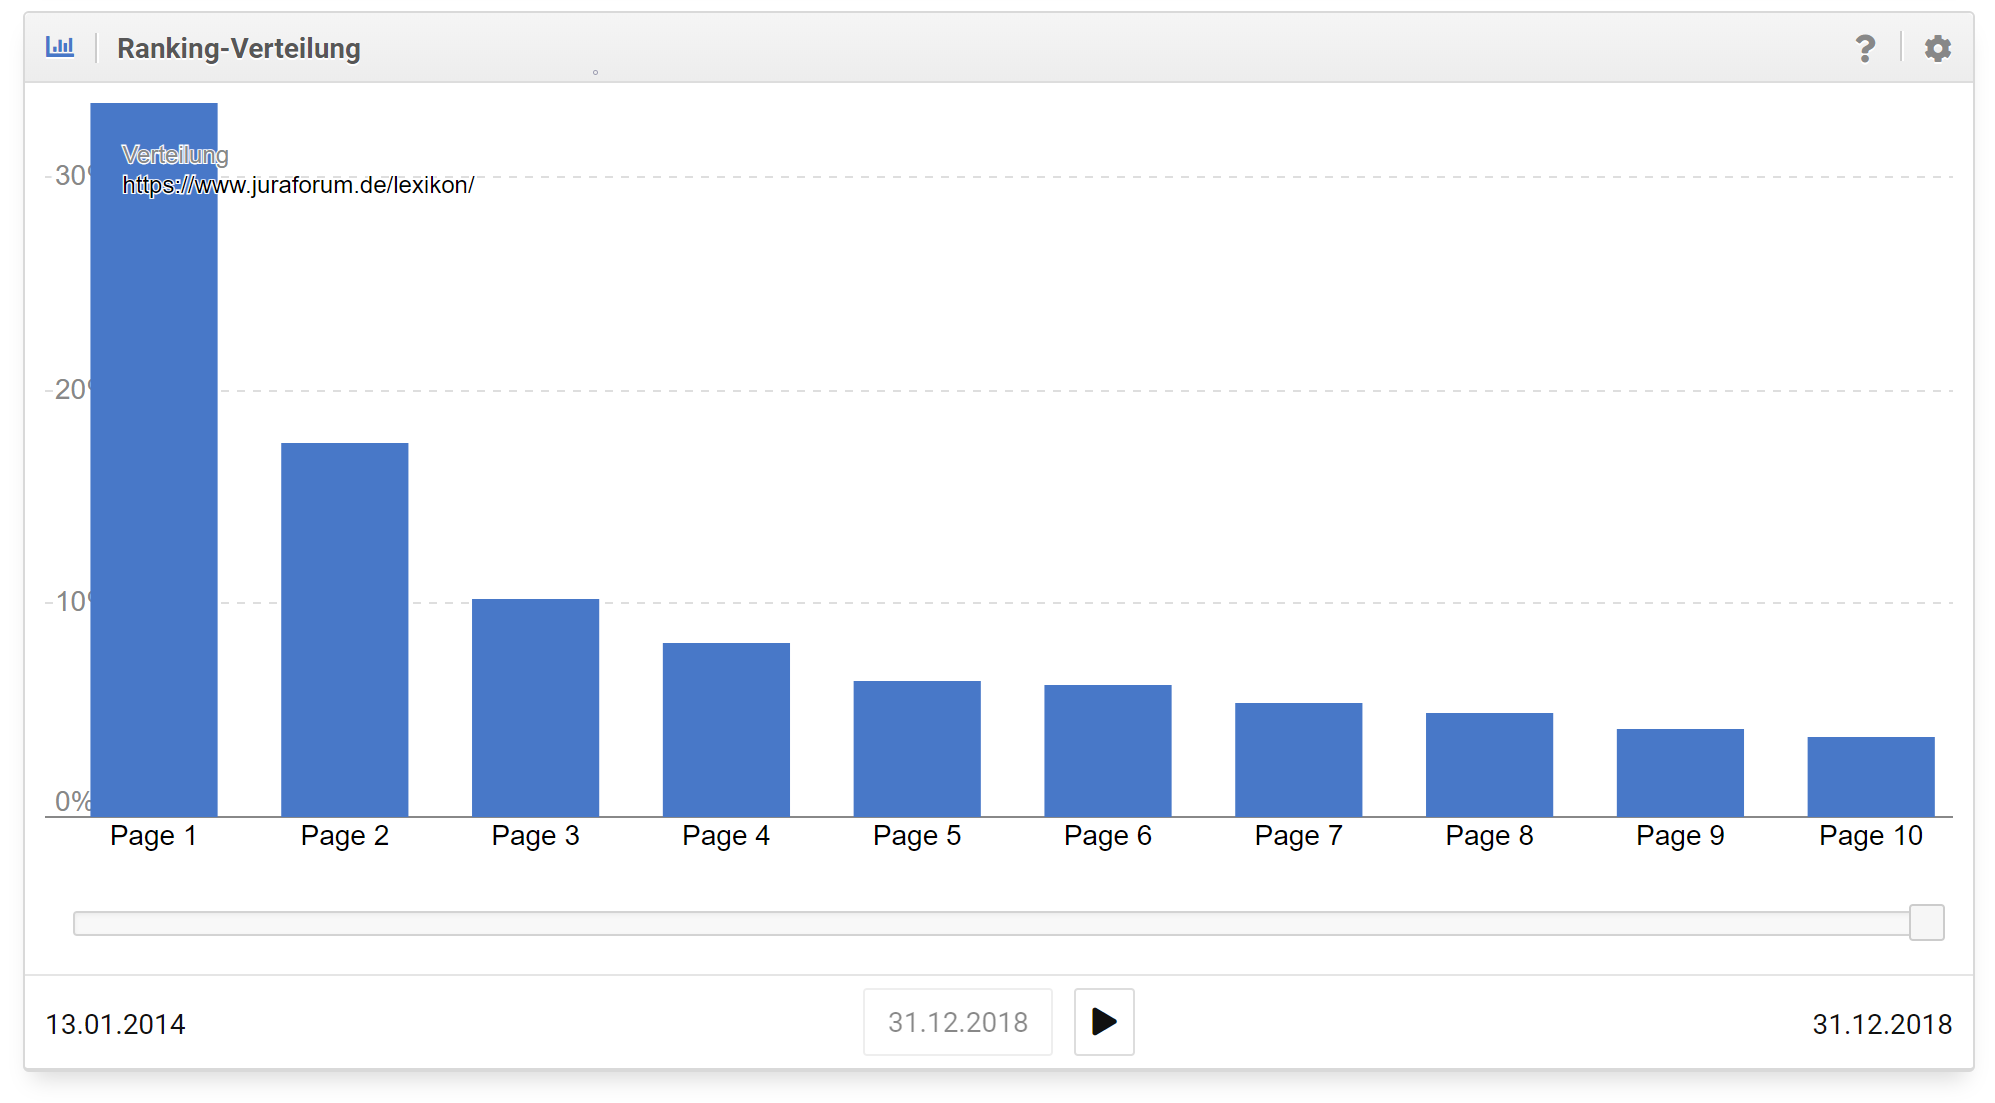Click the 31.12.2018 date input field
Screen dimensions: 1995x1103
[x=957, y=1022]
